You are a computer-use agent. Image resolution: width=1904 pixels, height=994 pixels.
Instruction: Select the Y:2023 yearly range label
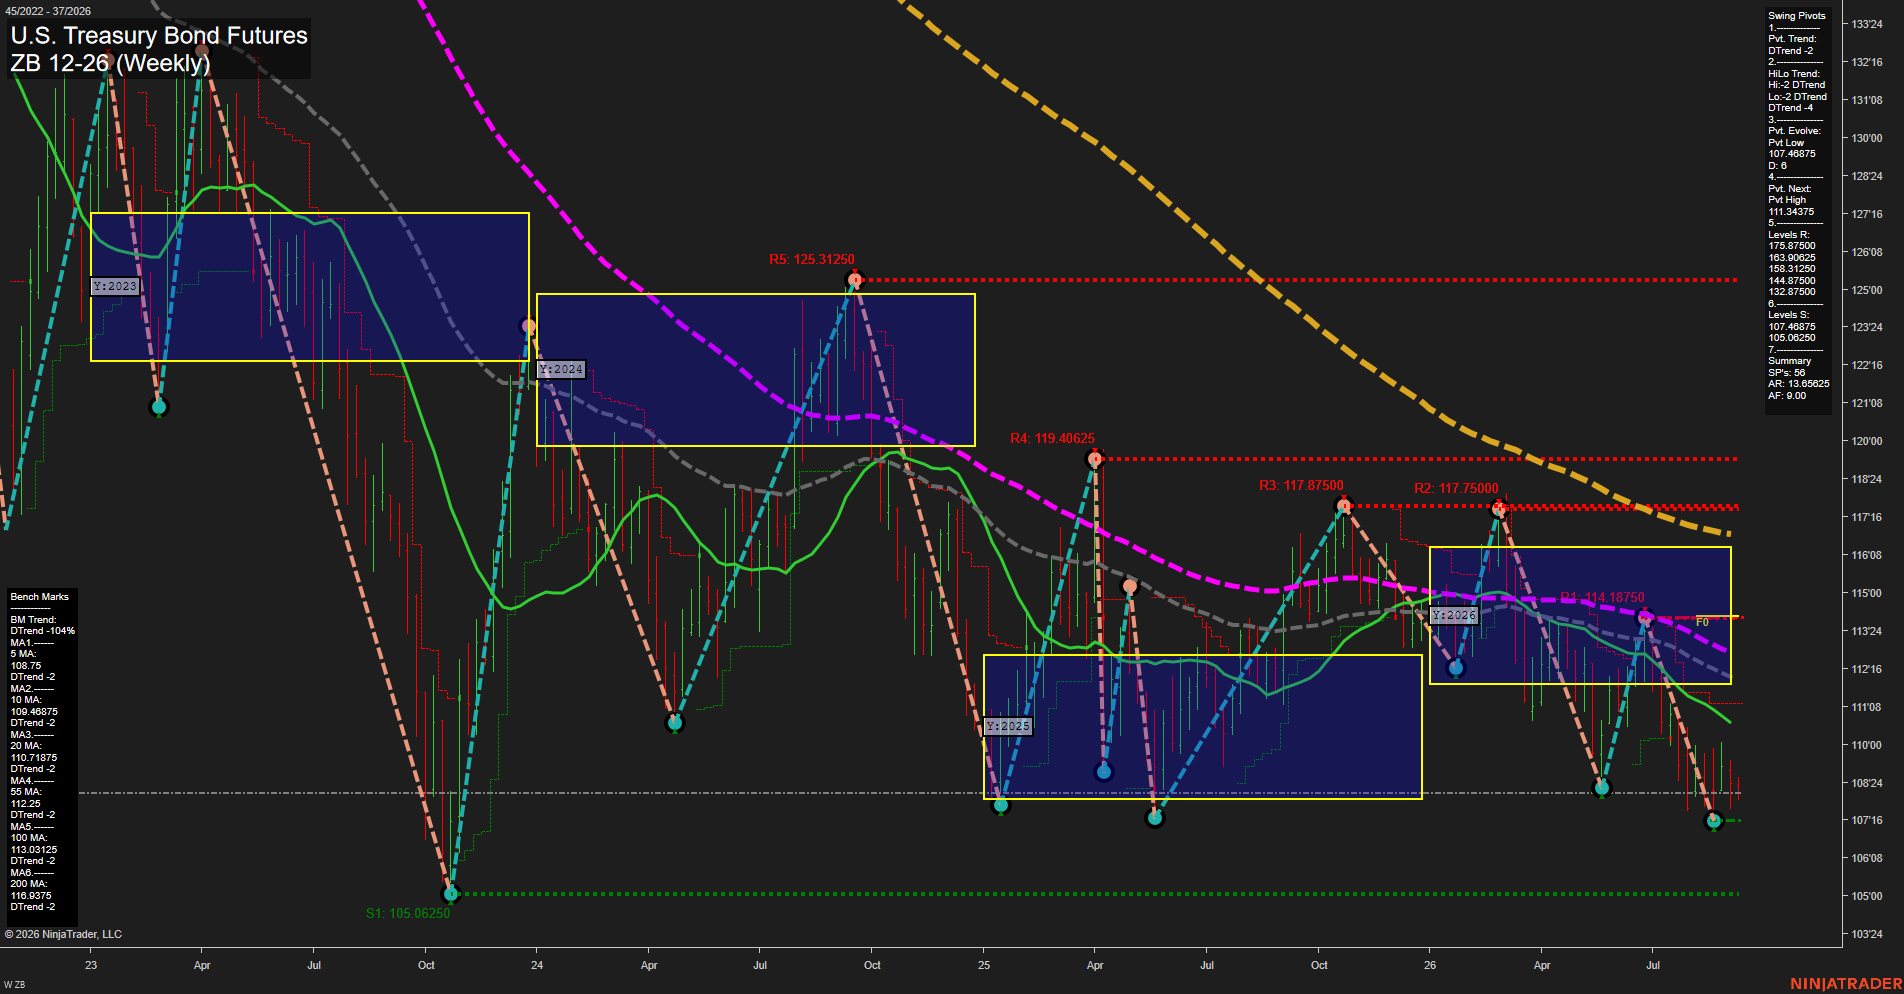115,286
